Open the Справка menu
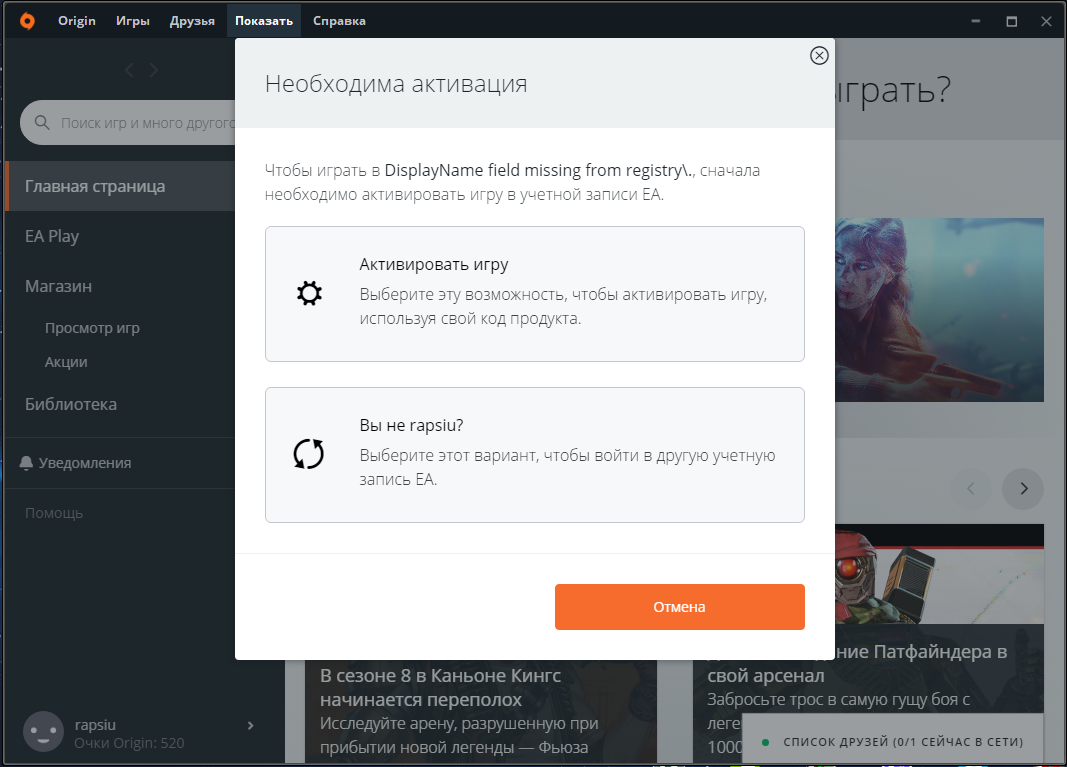The image size is (1067, 767). [339, 21]
